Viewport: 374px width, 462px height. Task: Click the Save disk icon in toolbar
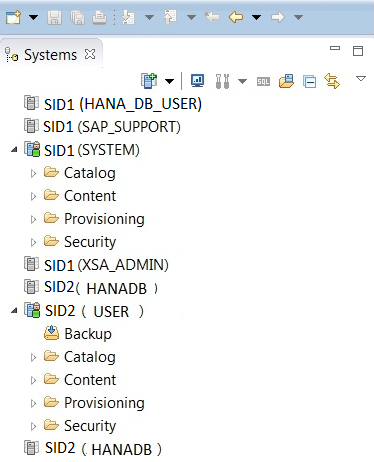[54, 17]
